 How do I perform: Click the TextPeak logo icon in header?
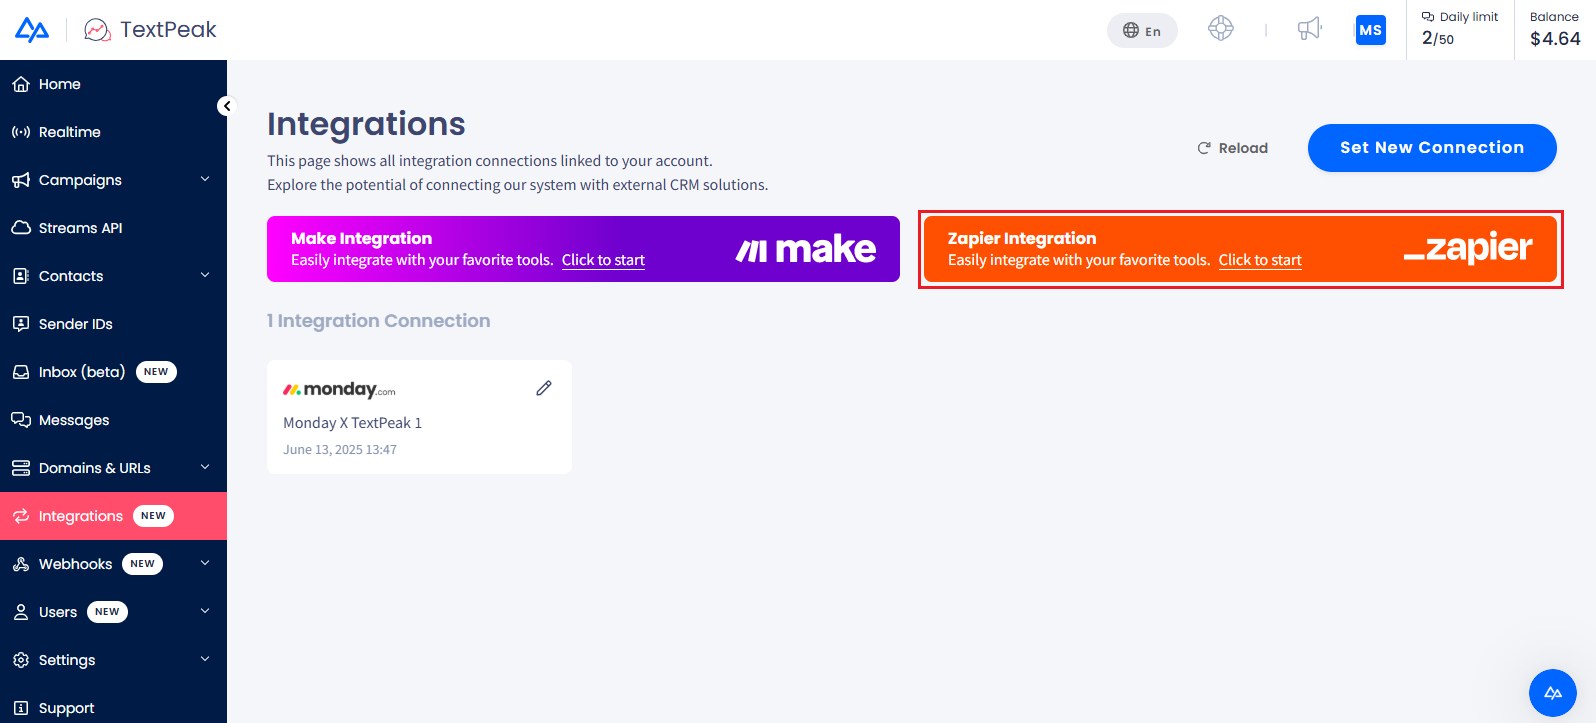(97, 30)
